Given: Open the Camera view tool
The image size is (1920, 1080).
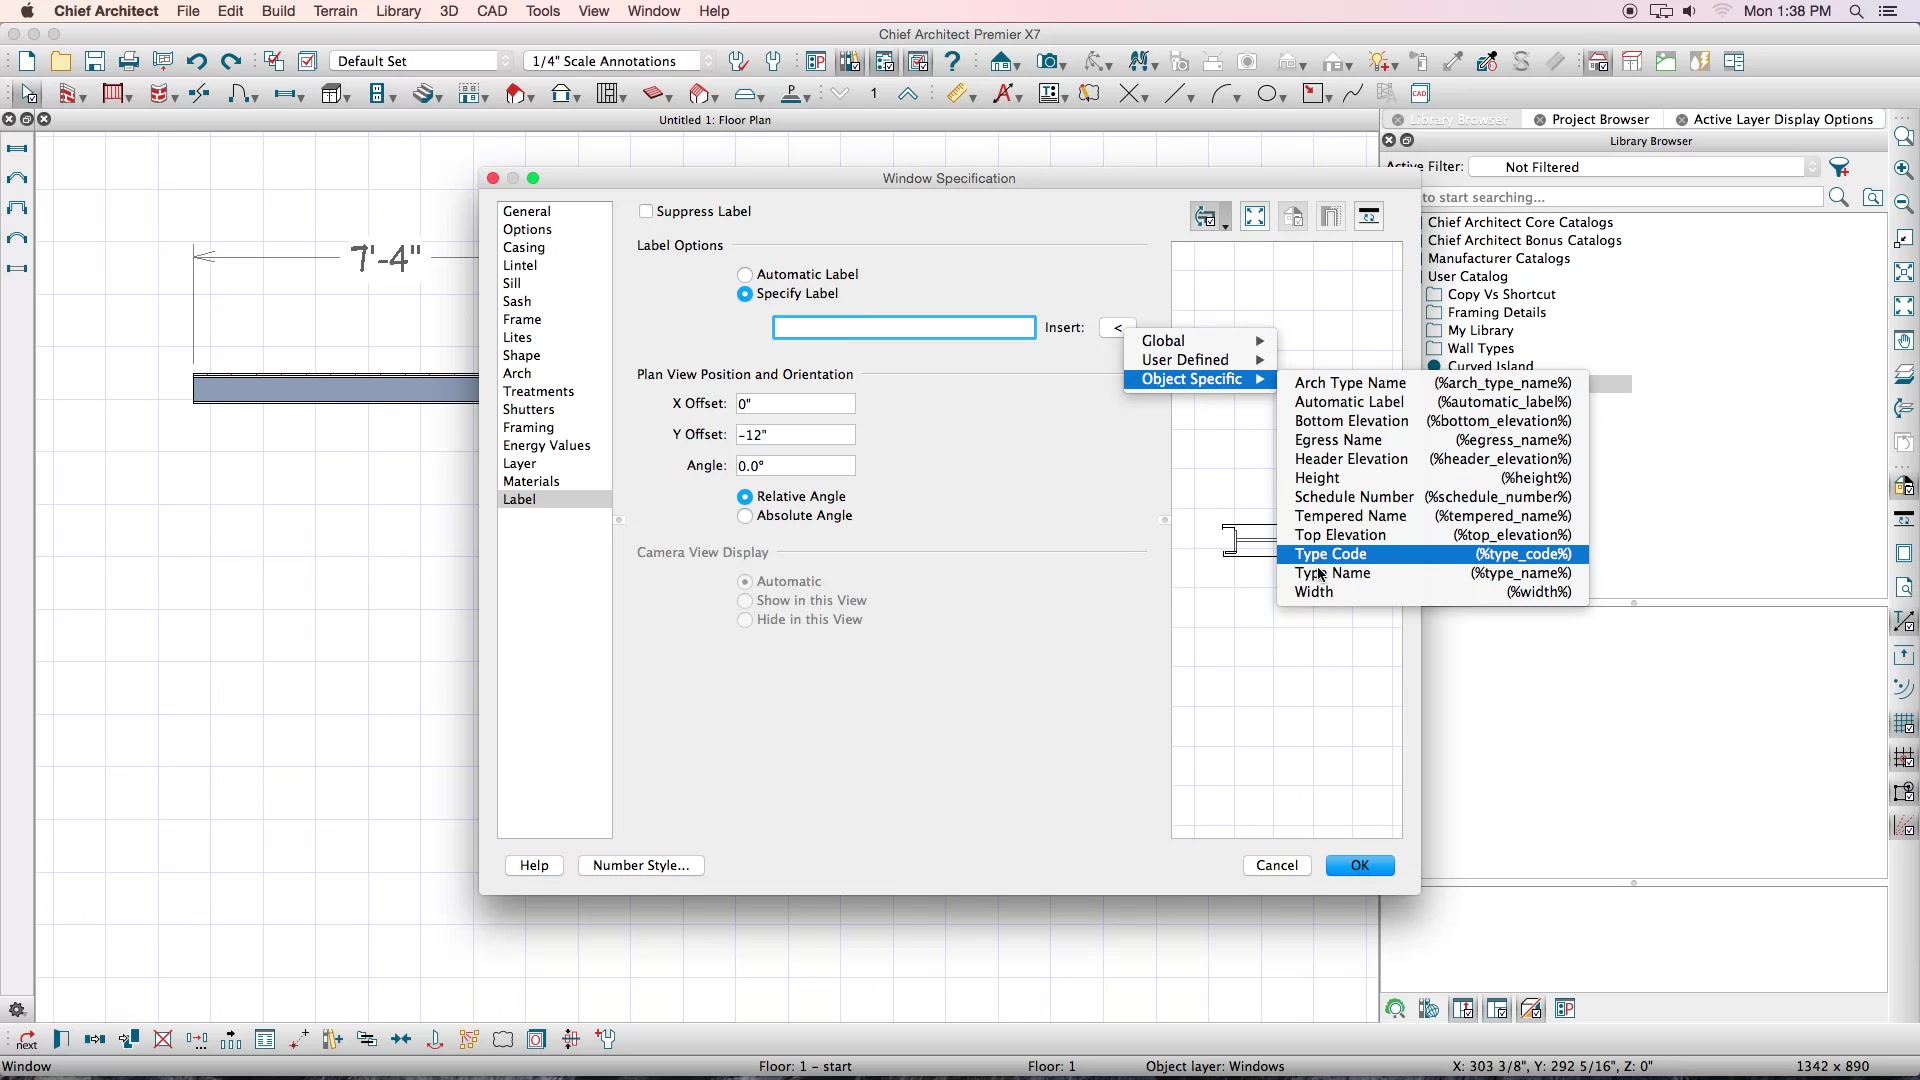Looking at the screenshot, I should click(x=1047, y=61).
